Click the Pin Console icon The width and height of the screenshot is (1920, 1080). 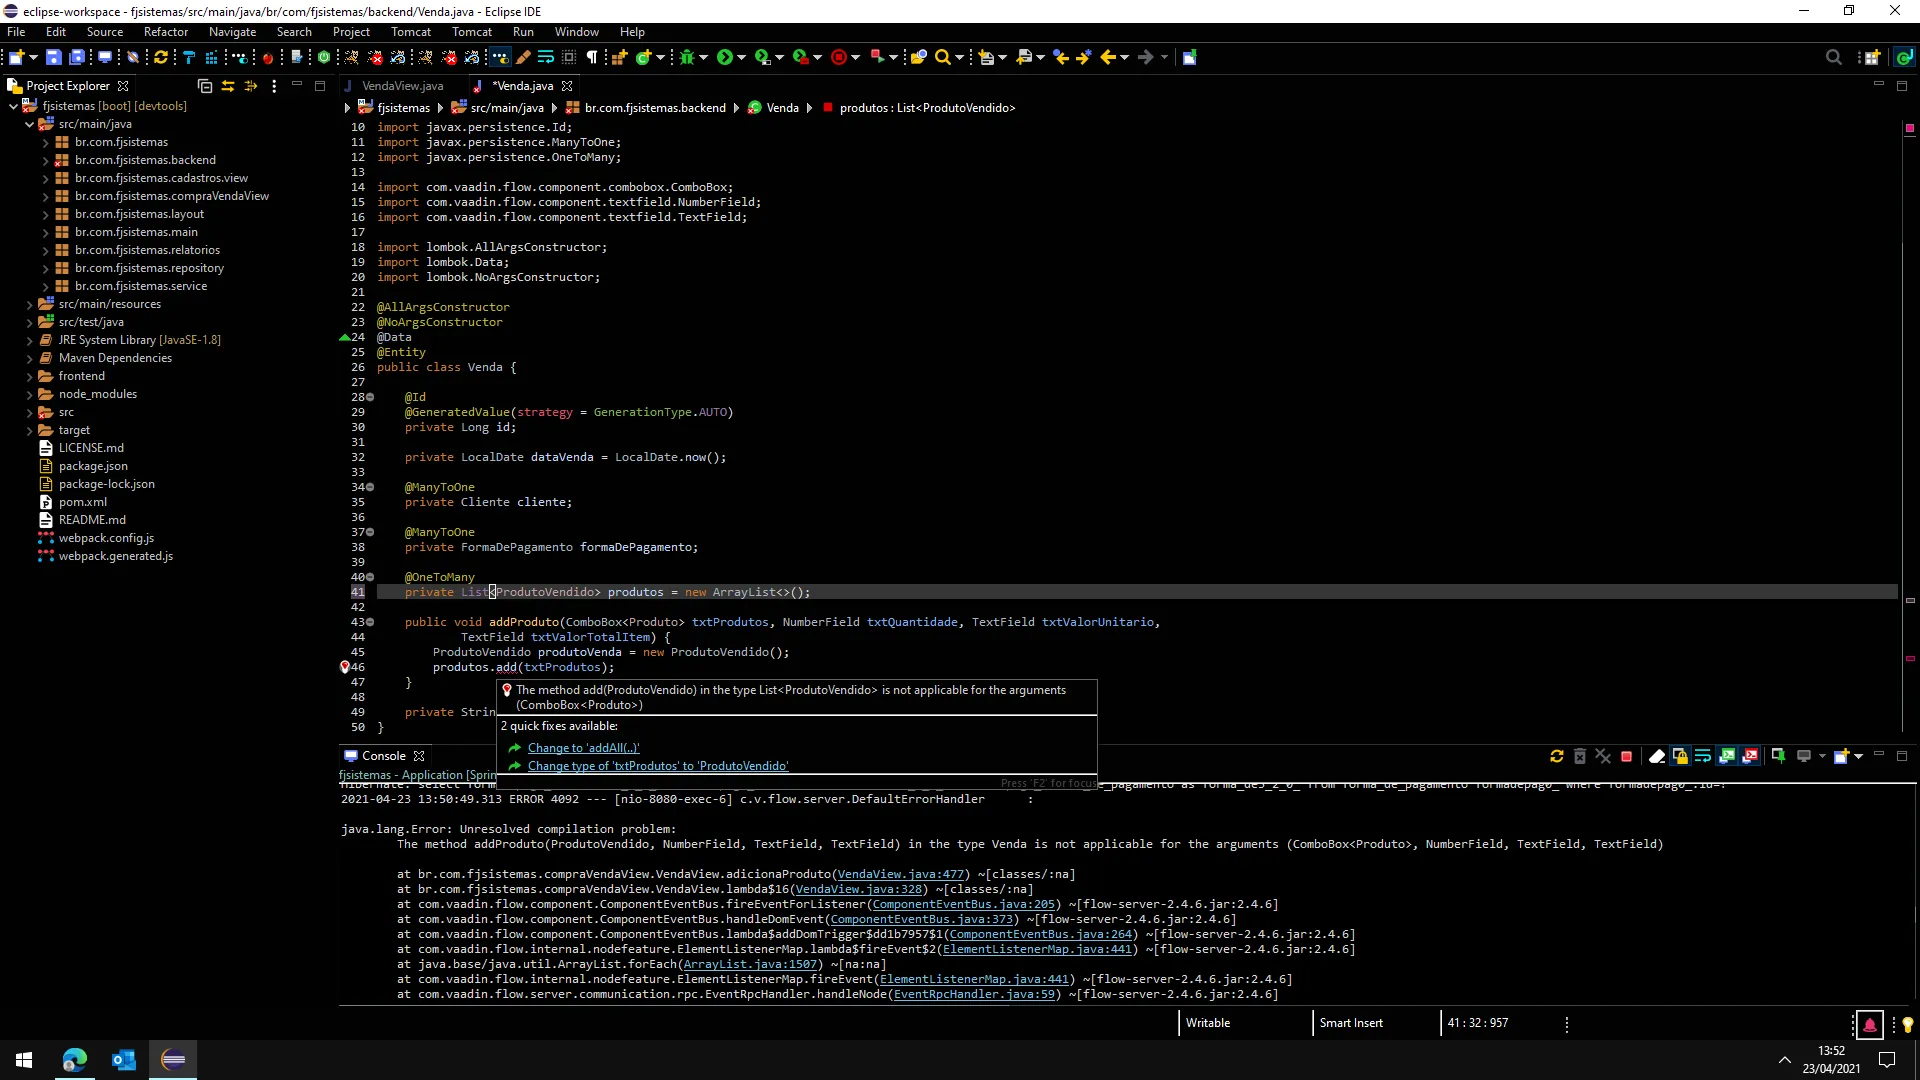[1778, 756]
